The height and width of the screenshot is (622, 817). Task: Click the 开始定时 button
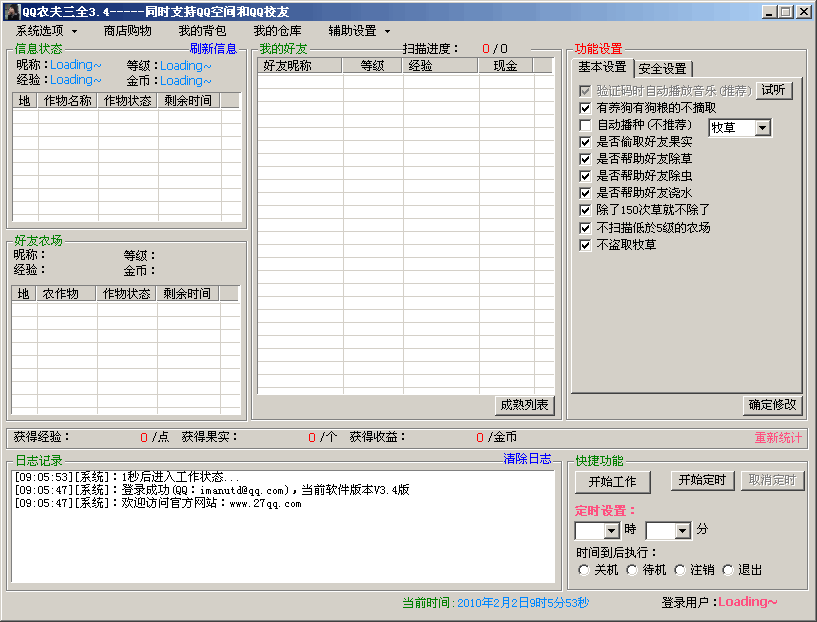[x=702, y=480]
